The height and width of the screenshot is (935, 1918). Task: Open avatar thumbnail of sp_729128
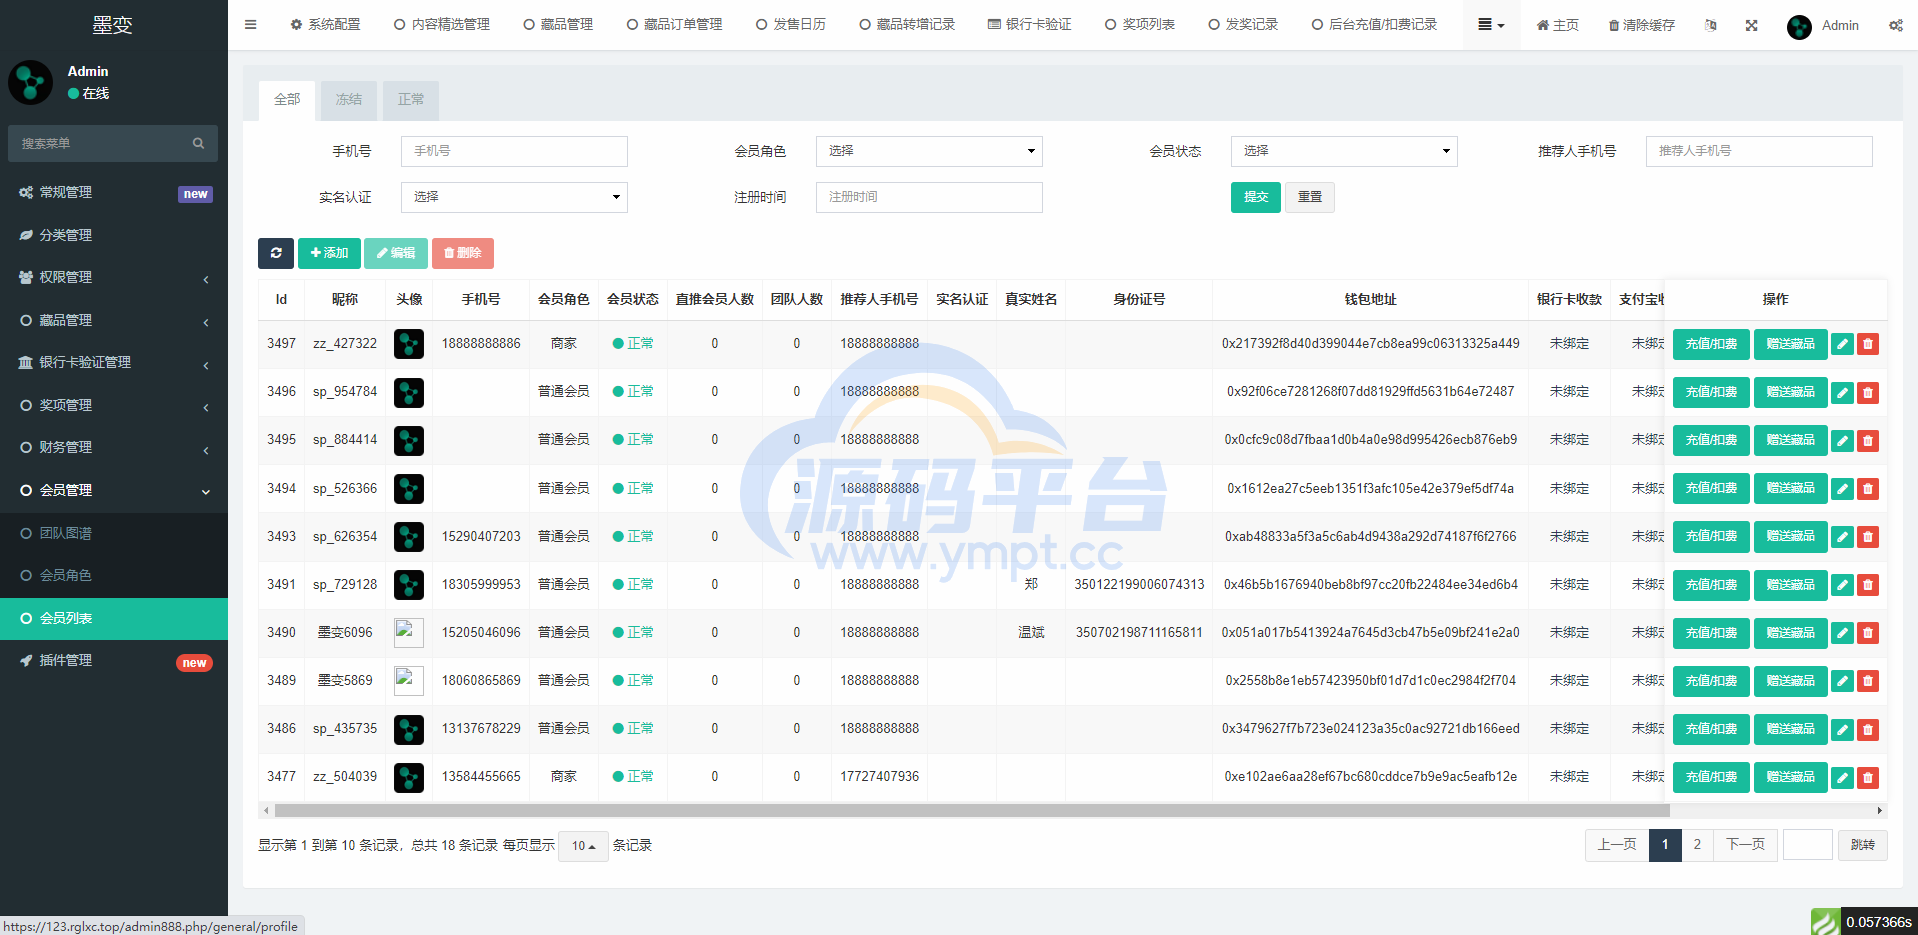pyautogui.click(x=409, y=585)
